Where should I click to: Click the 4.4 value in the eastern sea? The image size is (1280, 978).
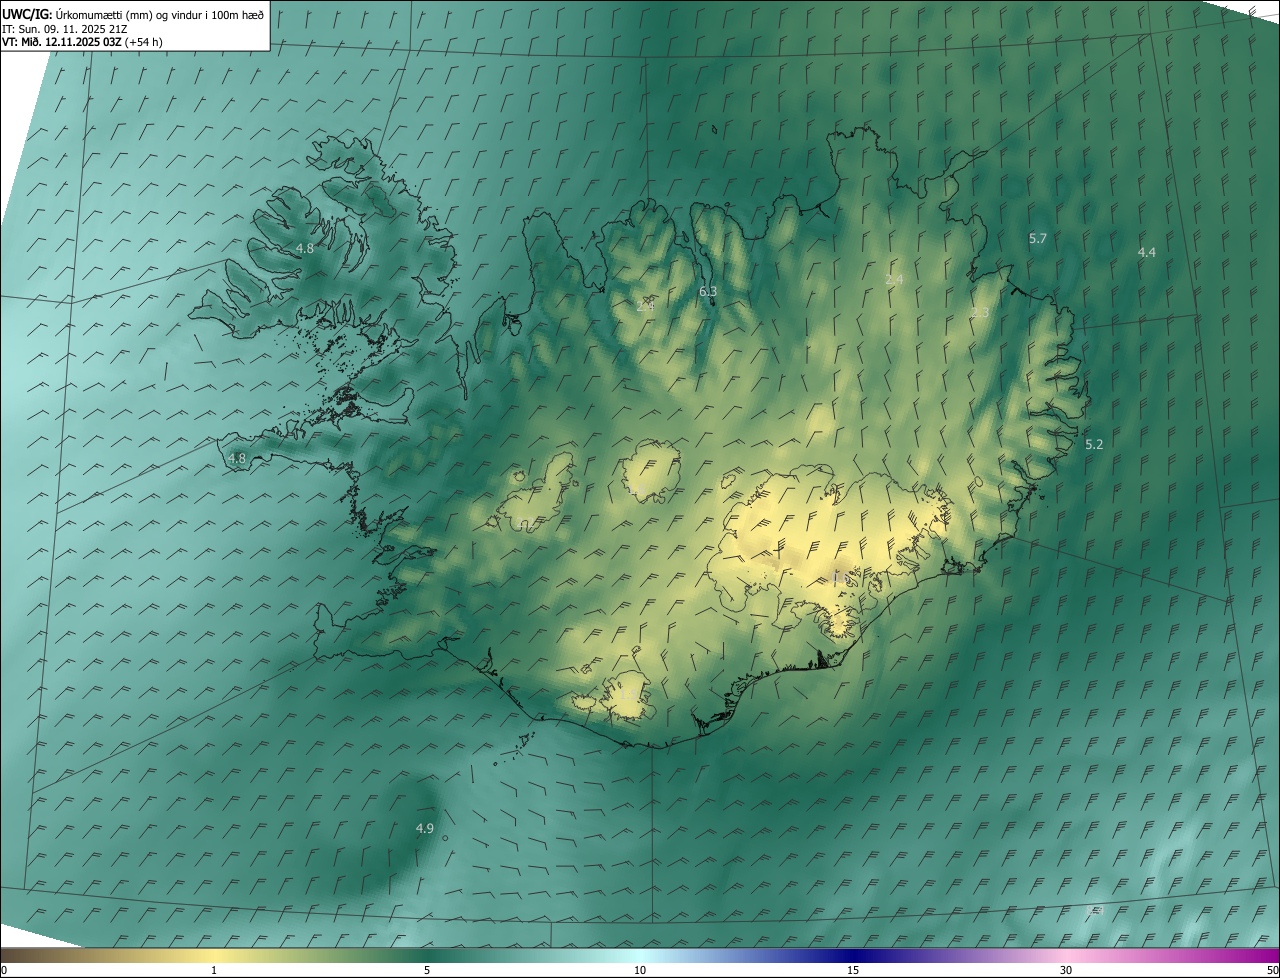[1147, 252]
